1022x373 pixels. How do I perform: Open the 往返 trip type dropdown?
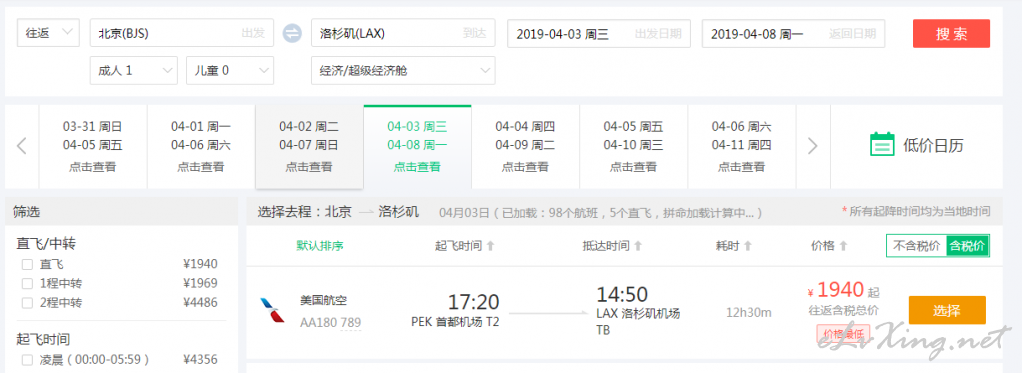[49, 33]
